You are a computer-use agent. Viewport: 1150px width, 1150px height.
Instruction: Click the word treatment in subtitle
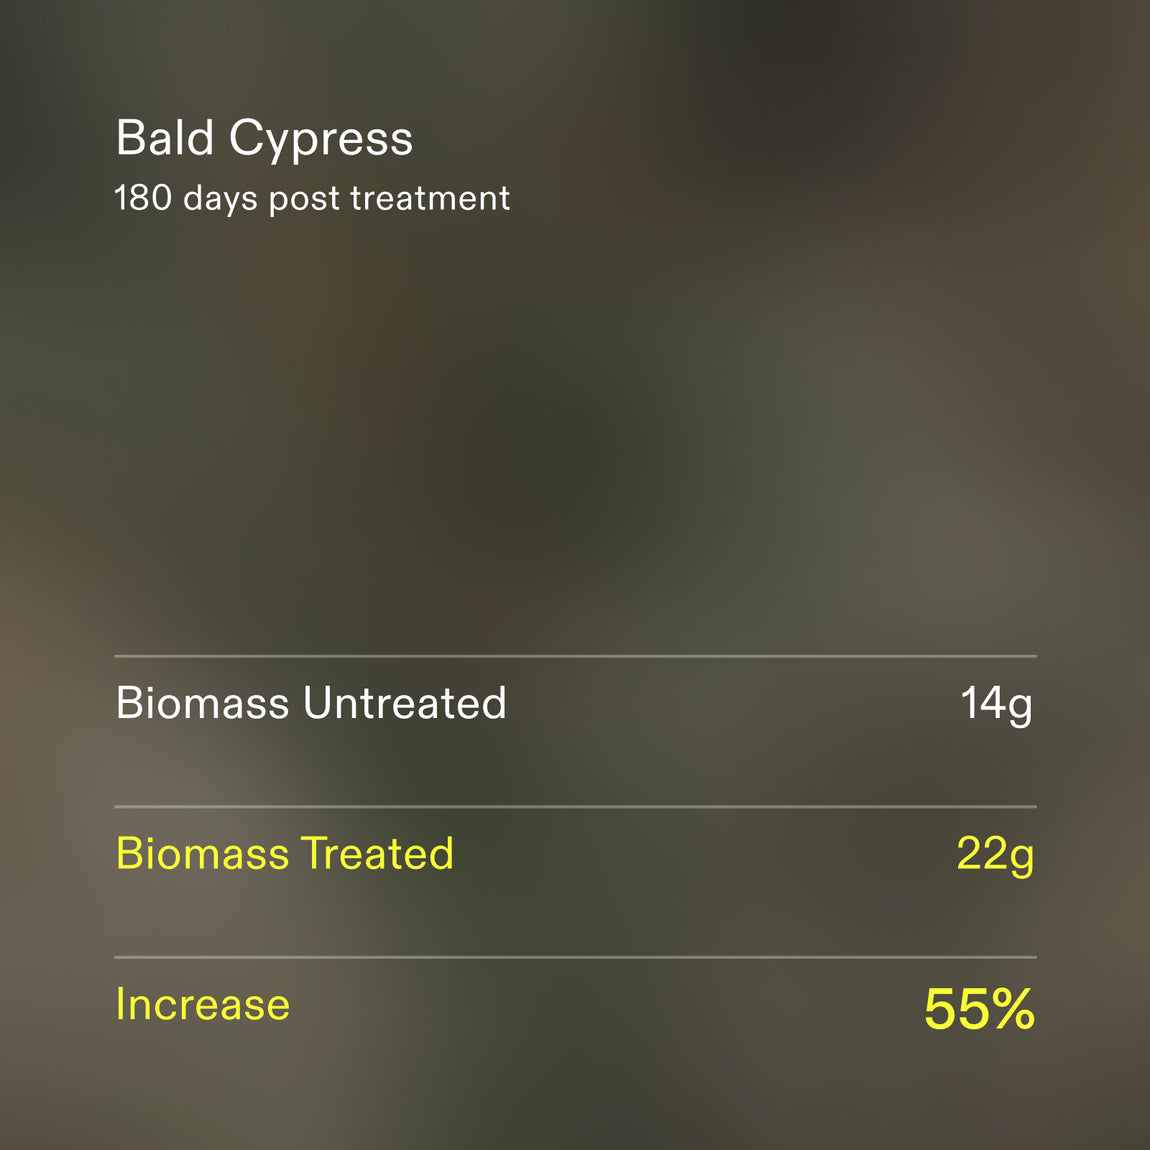pyautogui.click(x=431, y=198)
